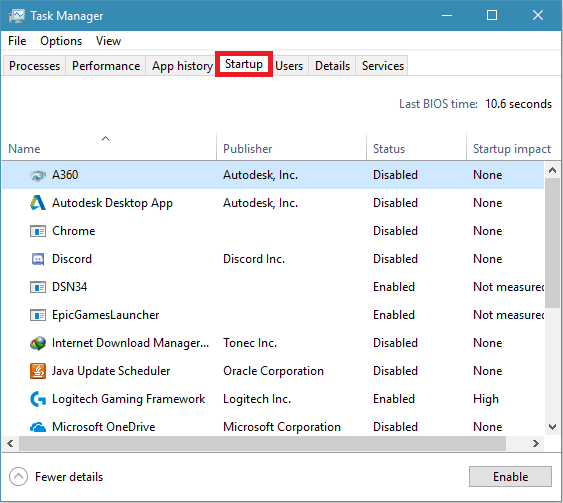This screenshot has width=563, height=503.
Task: Sort by the Status column header
Action: pyautogui.click(x=416, y=147)
